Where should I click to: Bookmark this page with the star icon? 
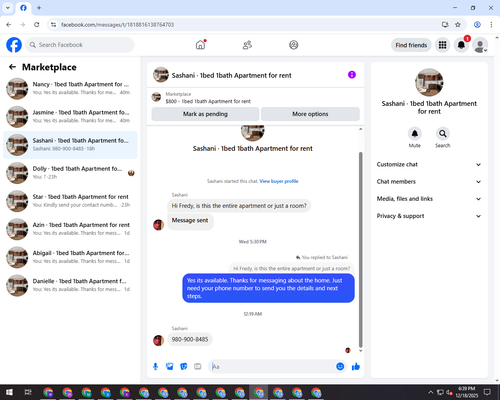tap(458, 25)
